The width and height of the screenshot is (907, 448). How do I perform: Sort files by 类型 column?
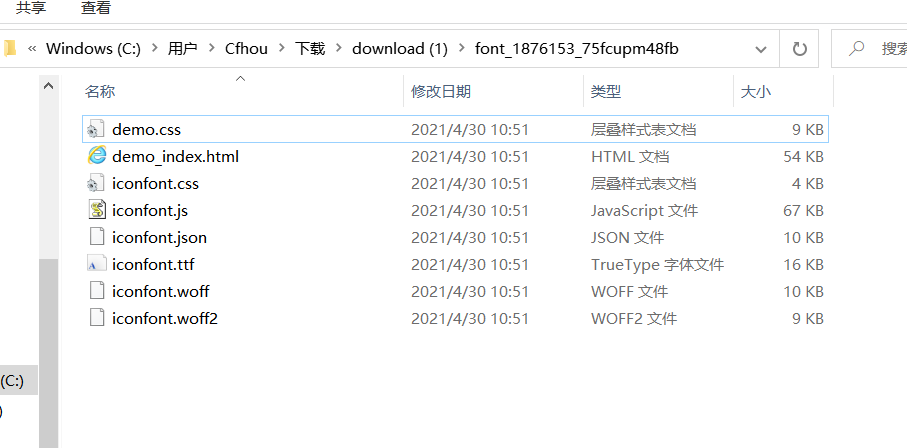click(606, 91)
